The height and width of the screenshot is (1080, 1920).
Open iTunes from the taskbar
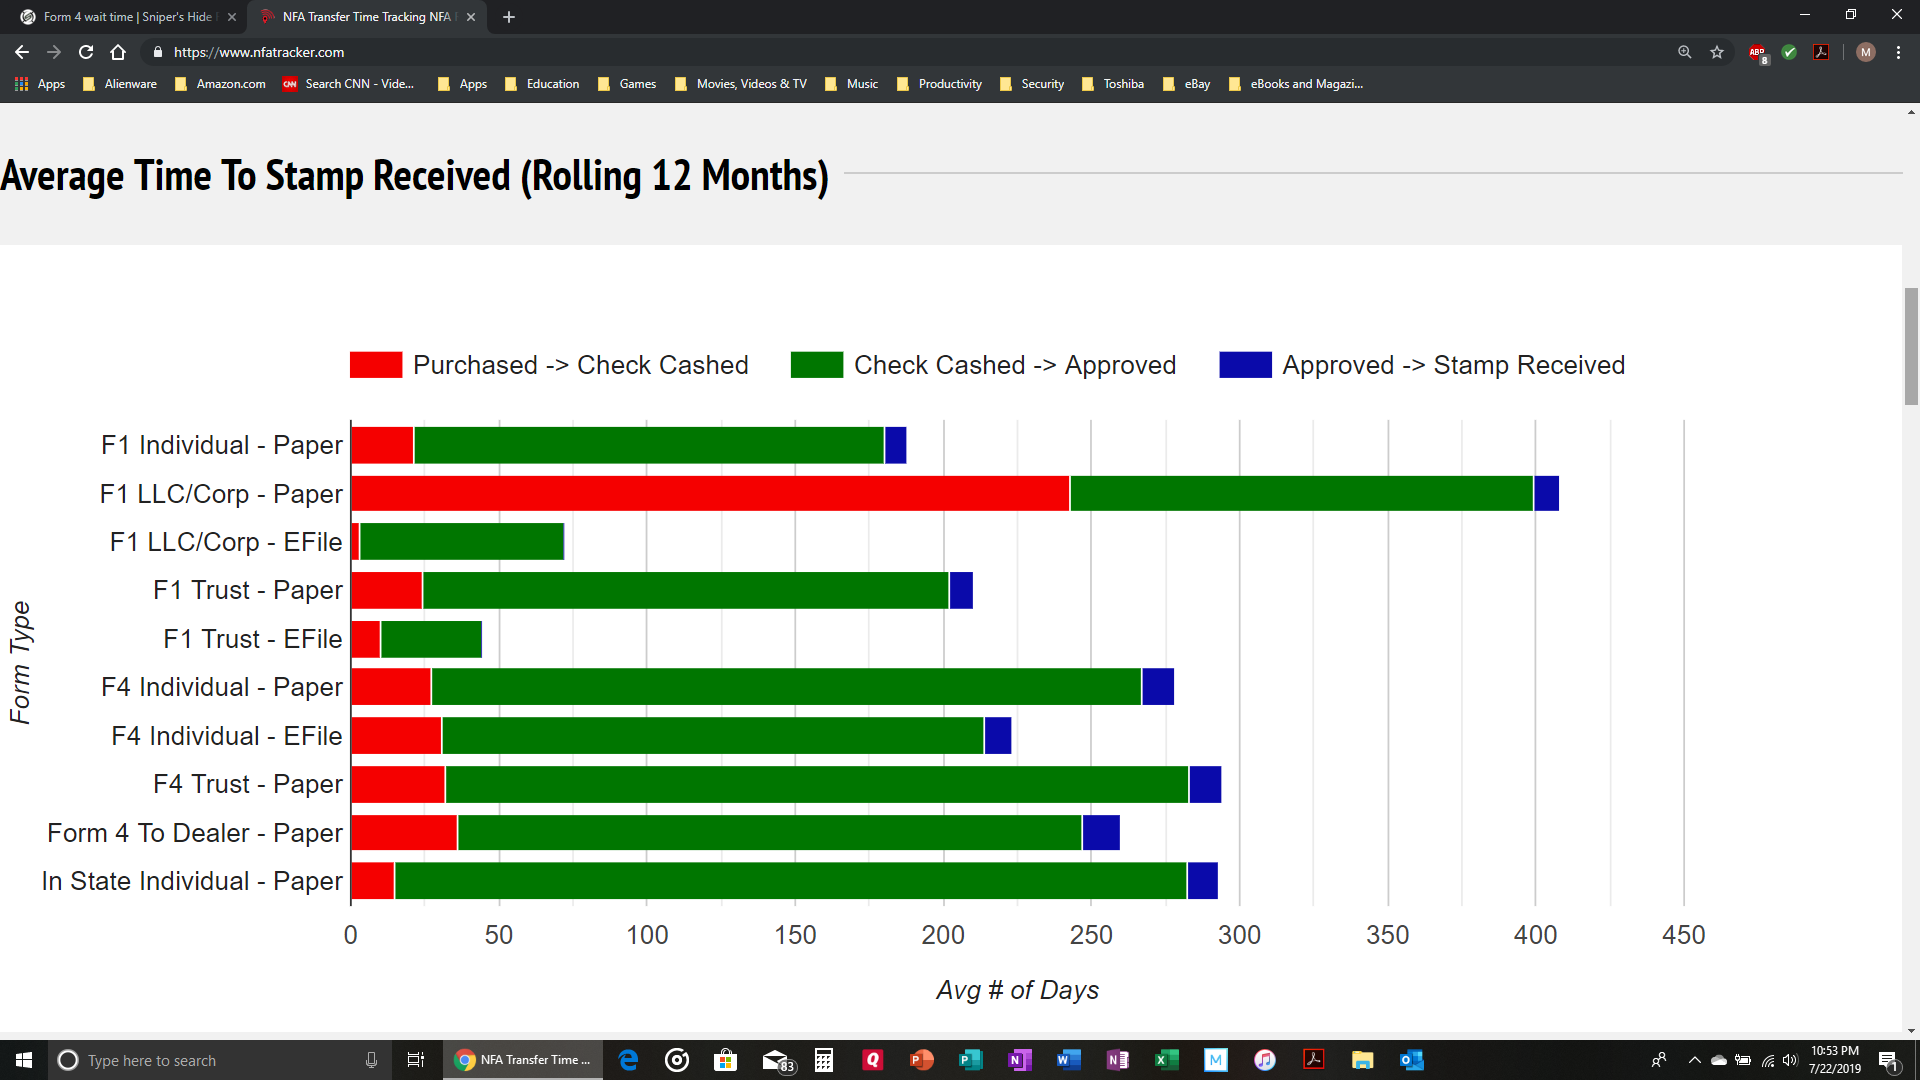click(1264, 1060)
